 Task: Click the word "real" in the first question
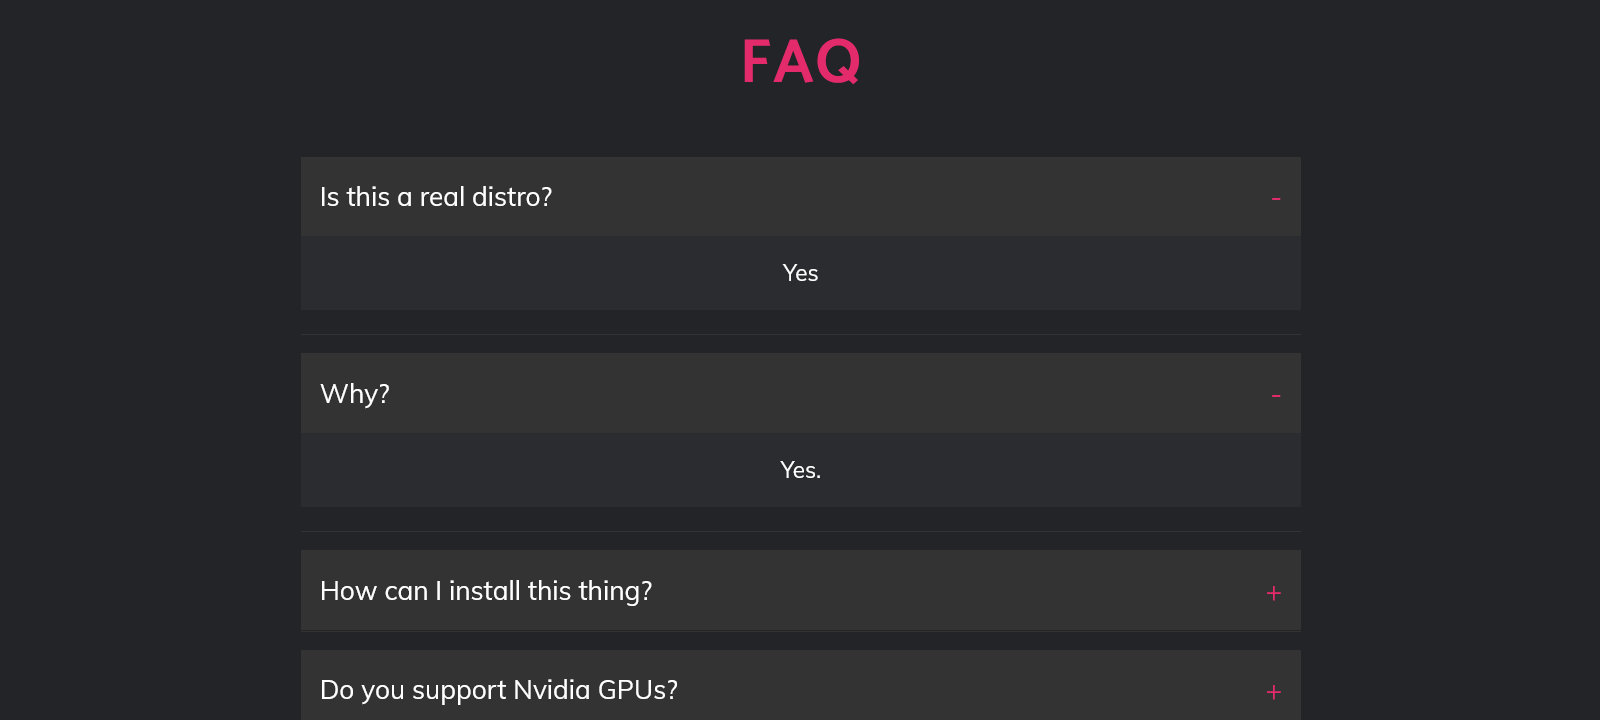tap(442, 197)
